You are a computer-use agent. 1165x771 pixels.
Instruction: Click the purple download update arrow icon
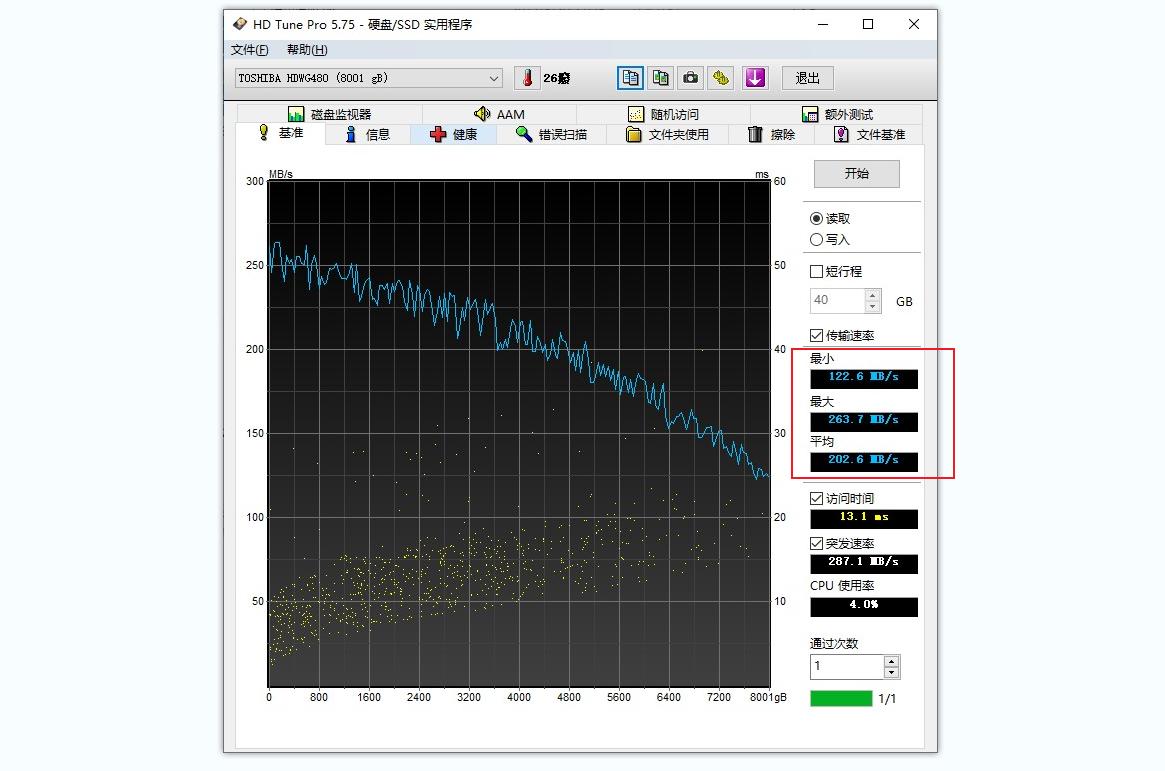click(x=755, y=77)
